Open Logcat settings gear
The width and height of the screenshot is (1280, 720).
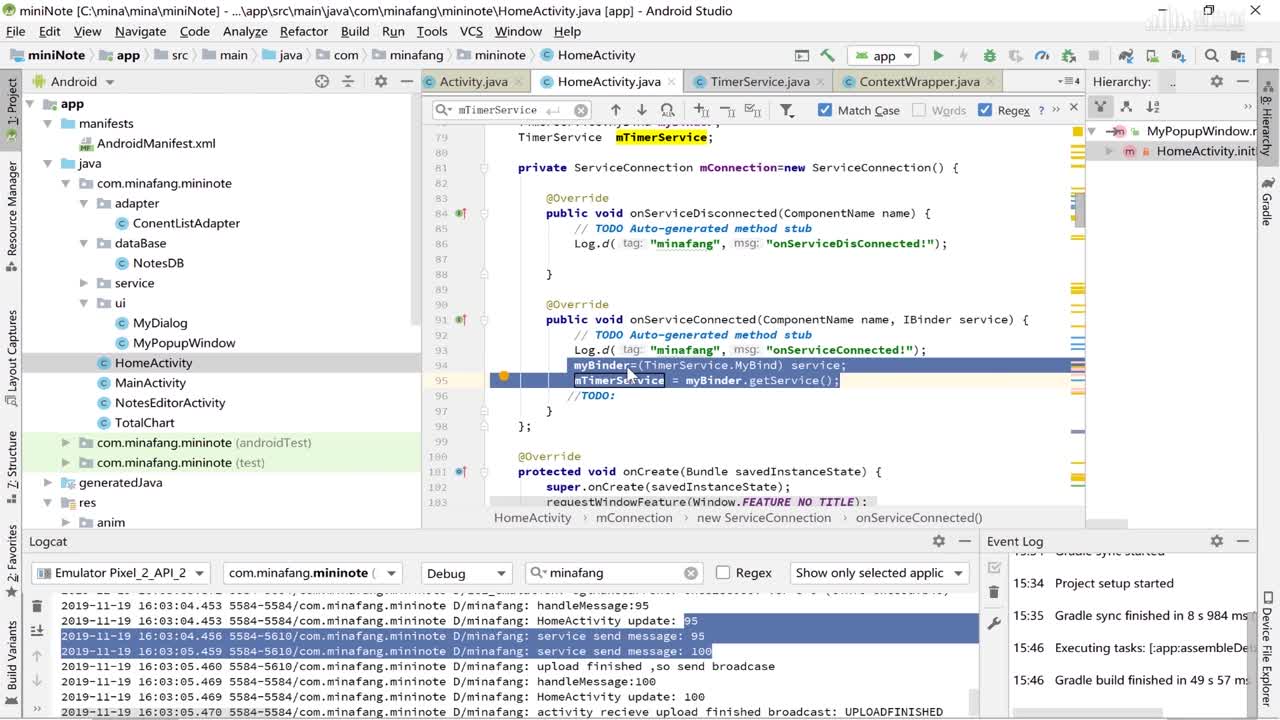(938, 541)
